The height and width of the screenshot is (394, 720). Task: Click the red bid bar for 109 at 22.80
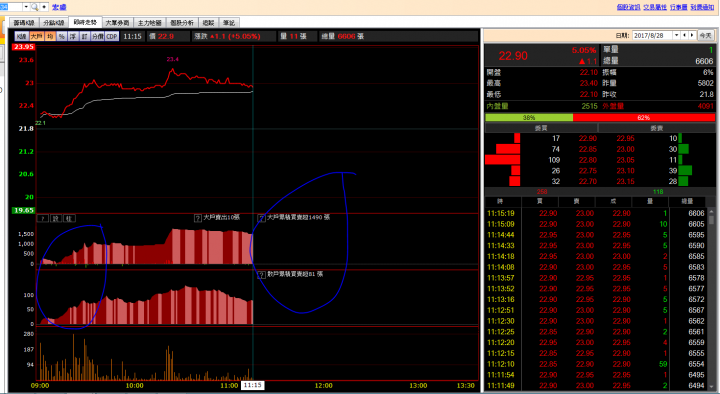[x=502, y=160]
